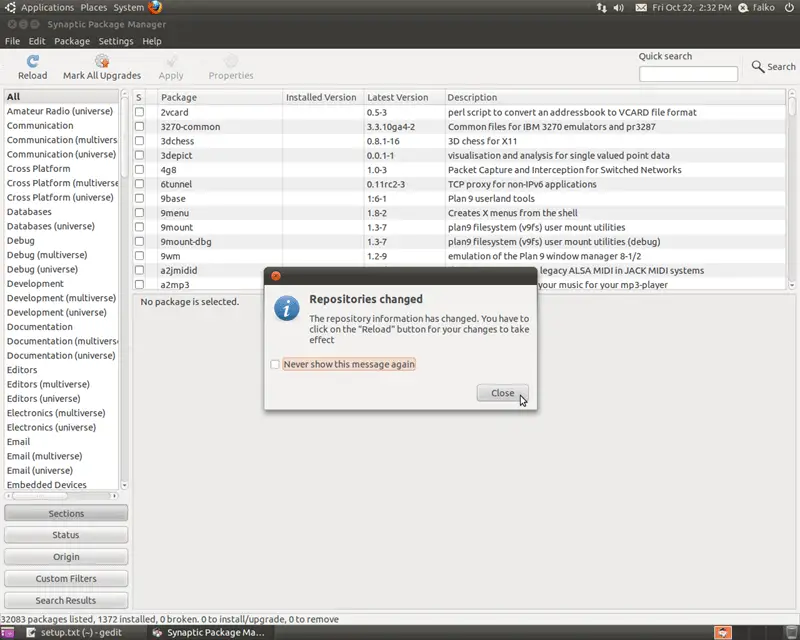Image resolution: width=800 pixels, height=640 pixels.
Task: Click the Sections filter button
Action: [66, 513]
